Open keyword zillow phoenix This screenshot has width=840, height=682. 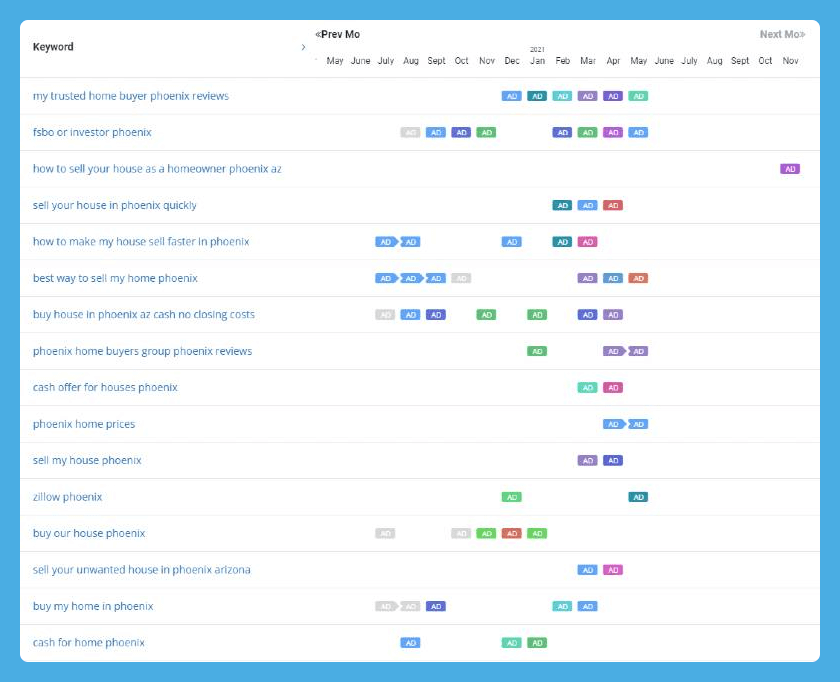pos(68,497)
